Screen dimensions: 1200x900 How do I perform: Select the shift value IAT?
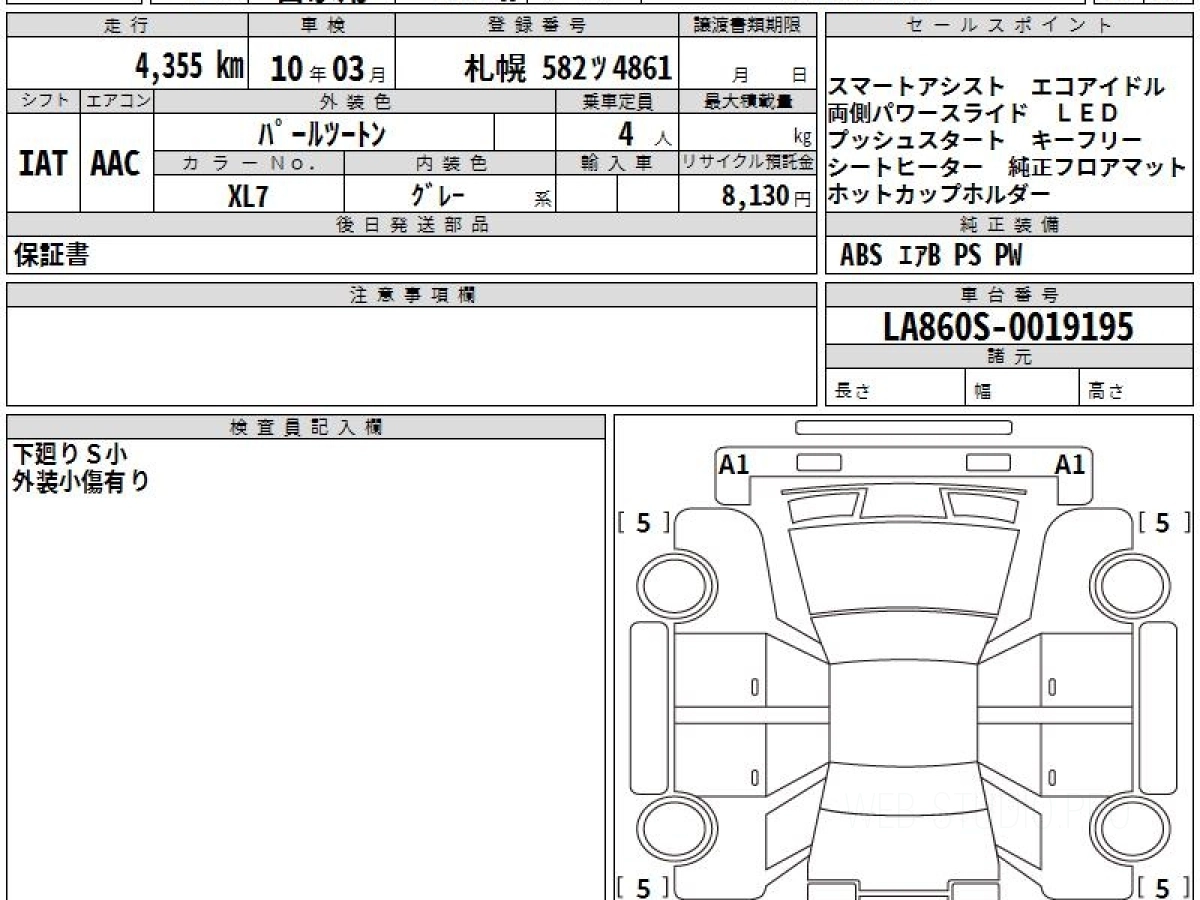click(43, 163)
